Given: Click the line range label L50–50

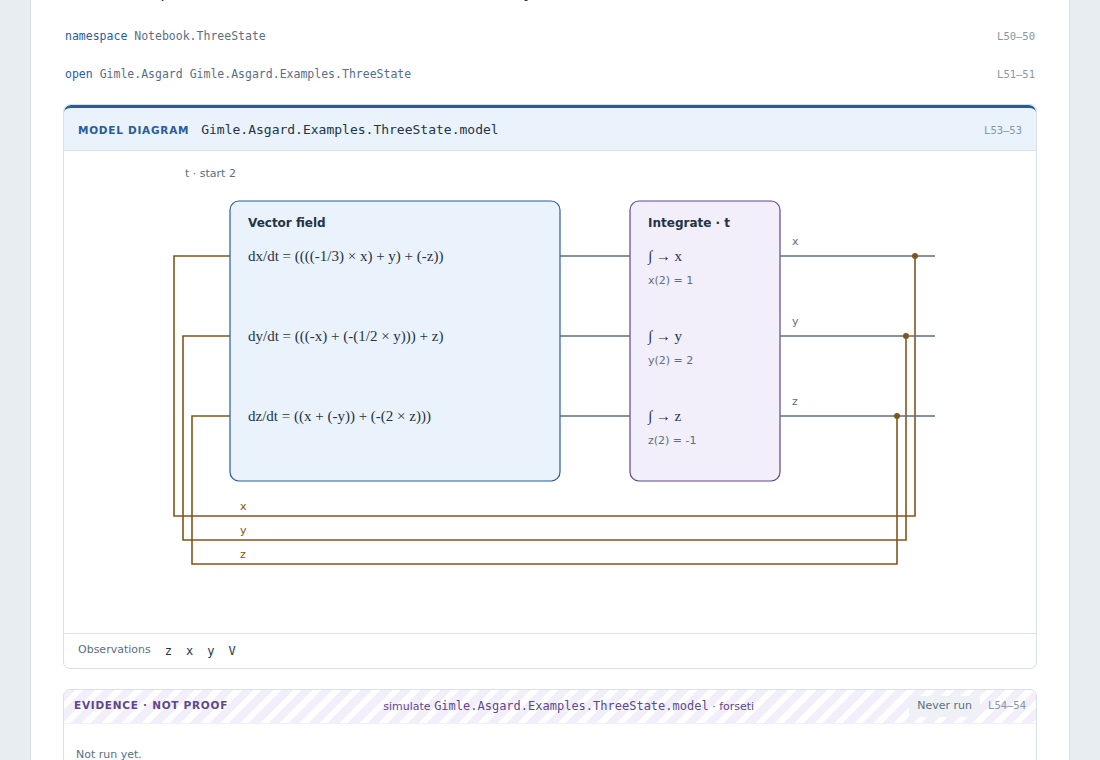Looking at the screenshot, I should [x=1016, y=36].
